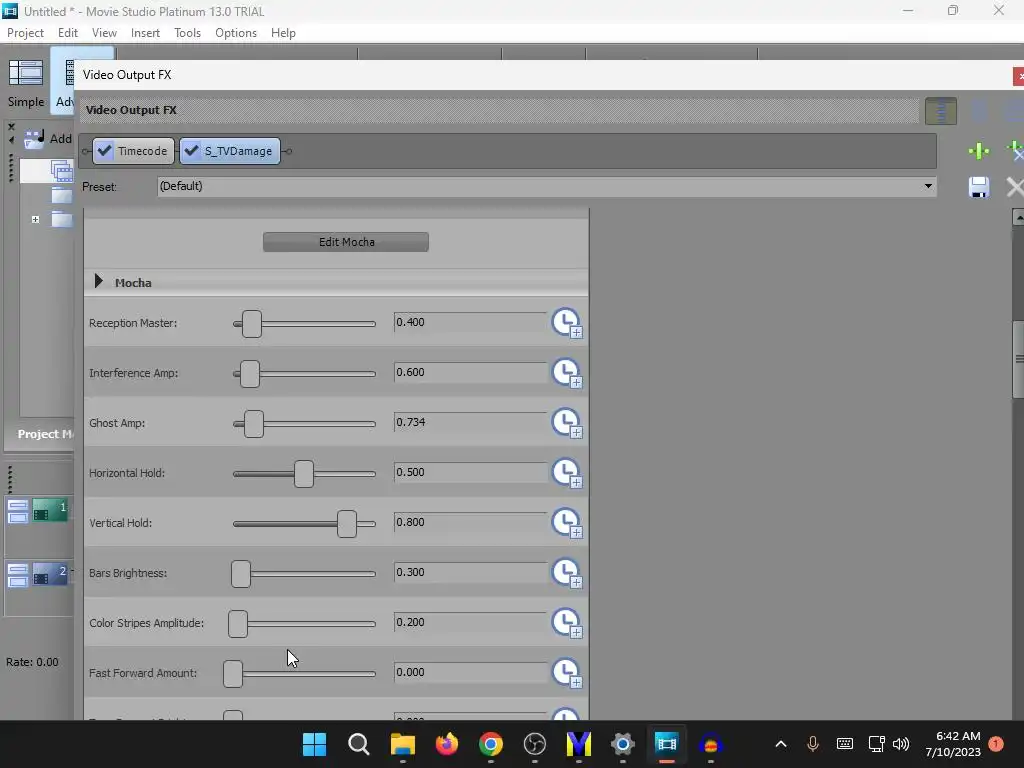Click track 1 header icon
Image resolution: width=1024 pixels, height=768 pixels.
(x=50, y=511)
